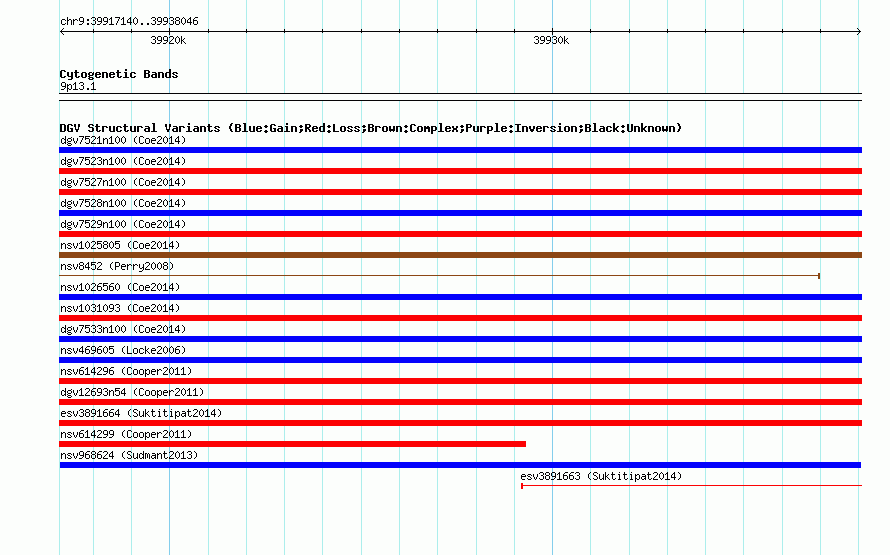This screenshot has height=555, width=890.
Task: Click the 39930k ruler position label
Action: [x=551, y=40]
